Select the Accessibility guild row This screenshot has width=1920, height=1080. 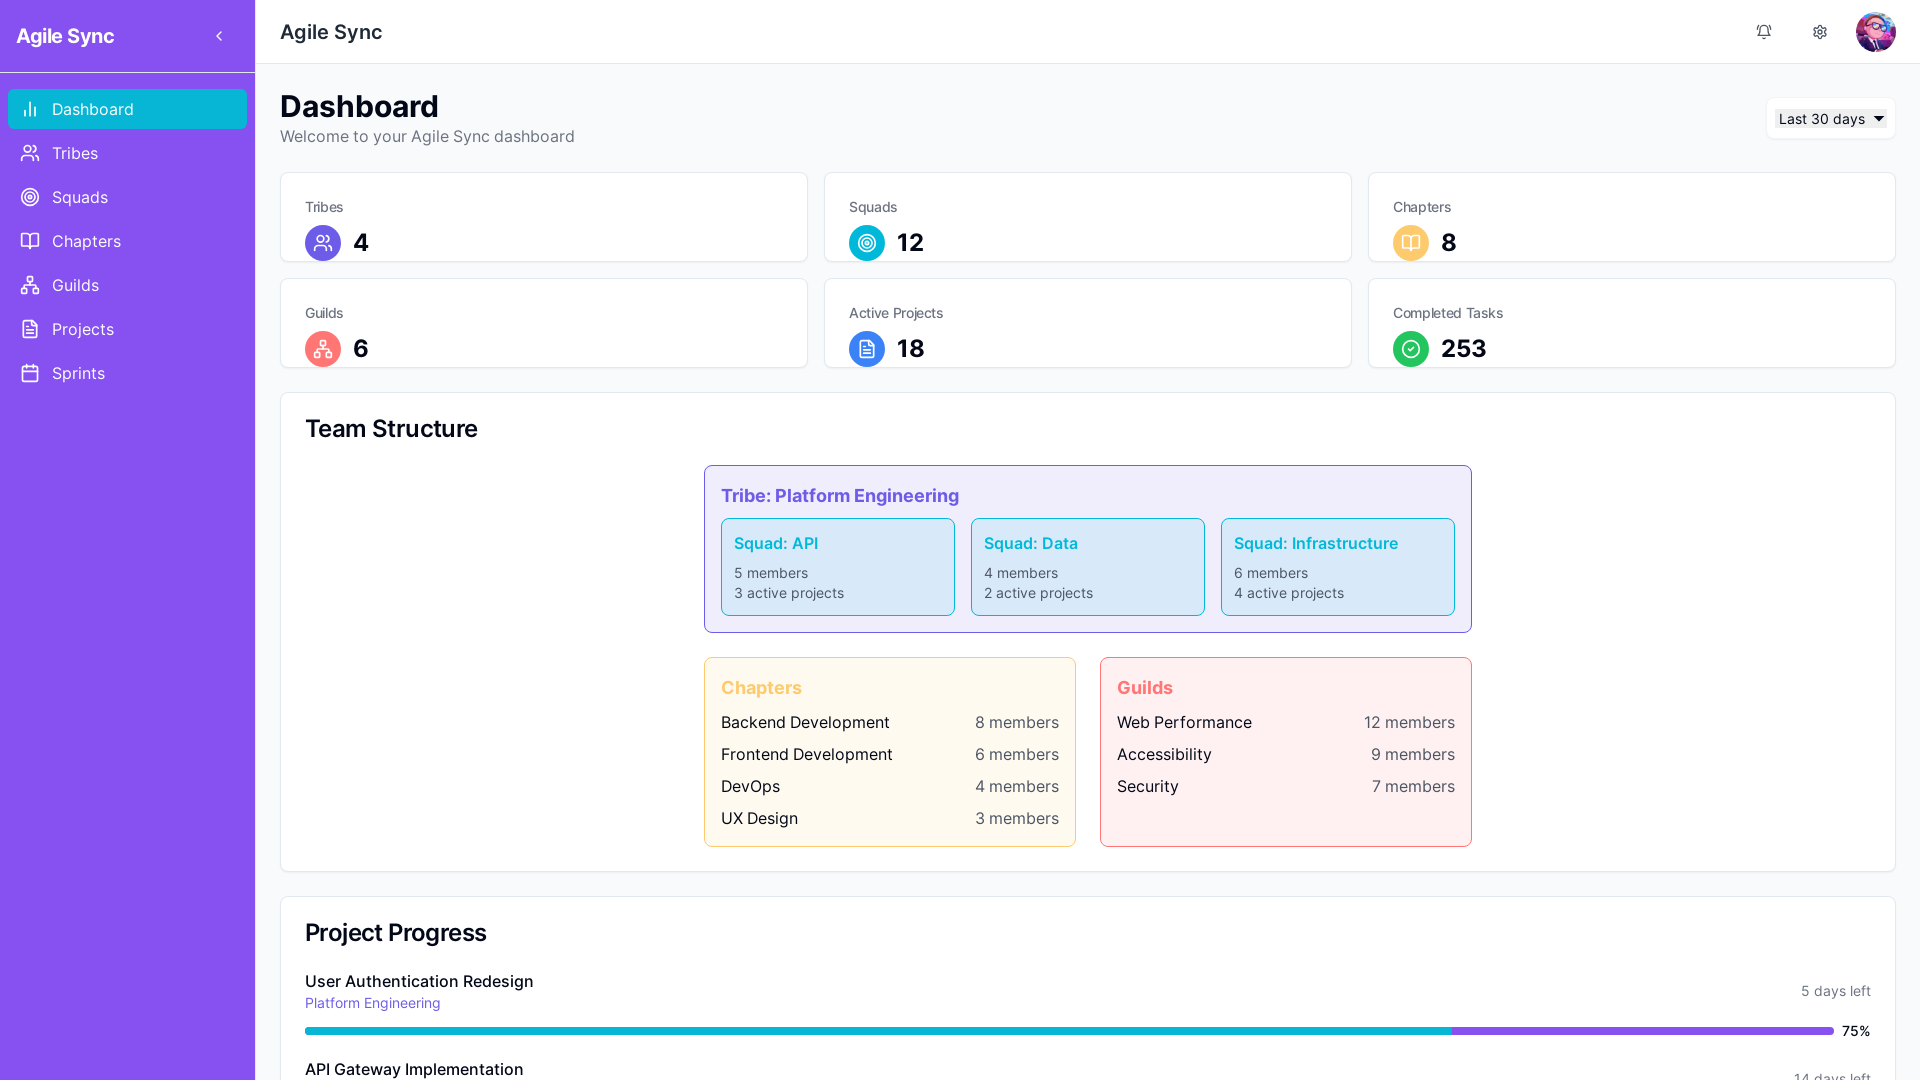(x=1286, y=754)
